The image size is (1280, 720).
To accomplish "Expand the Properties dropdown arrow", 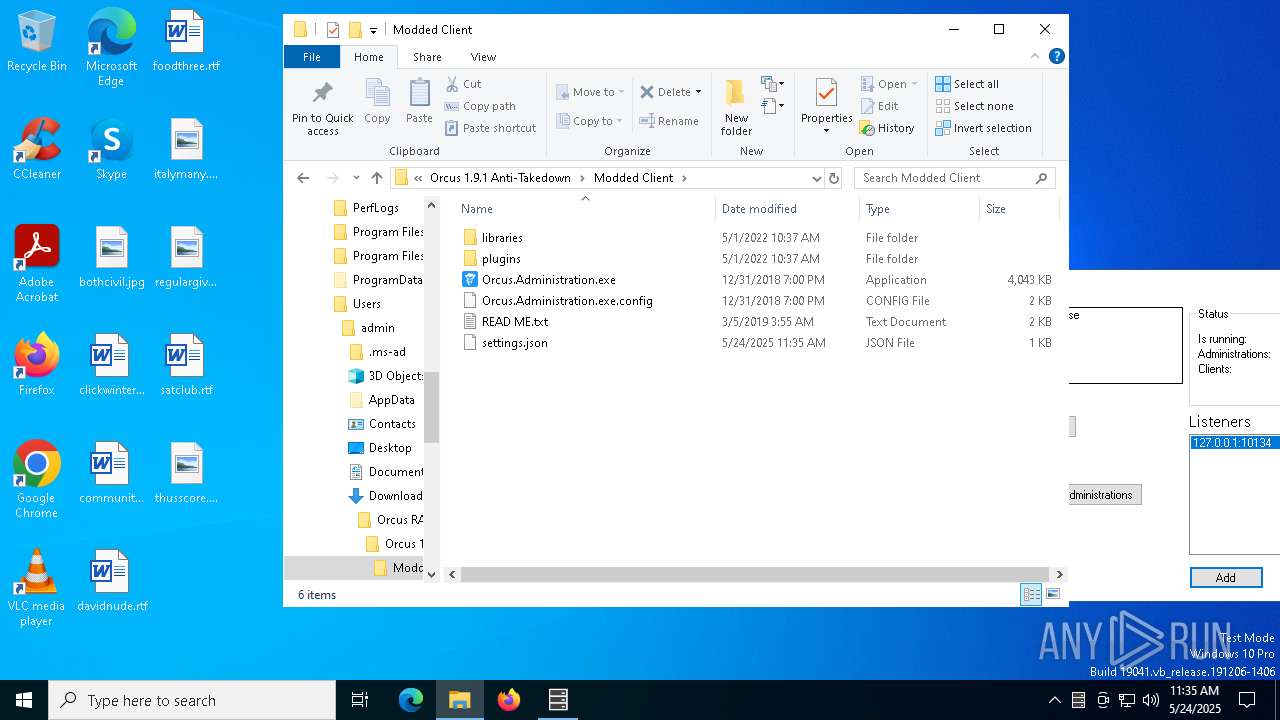I will 826,131.
